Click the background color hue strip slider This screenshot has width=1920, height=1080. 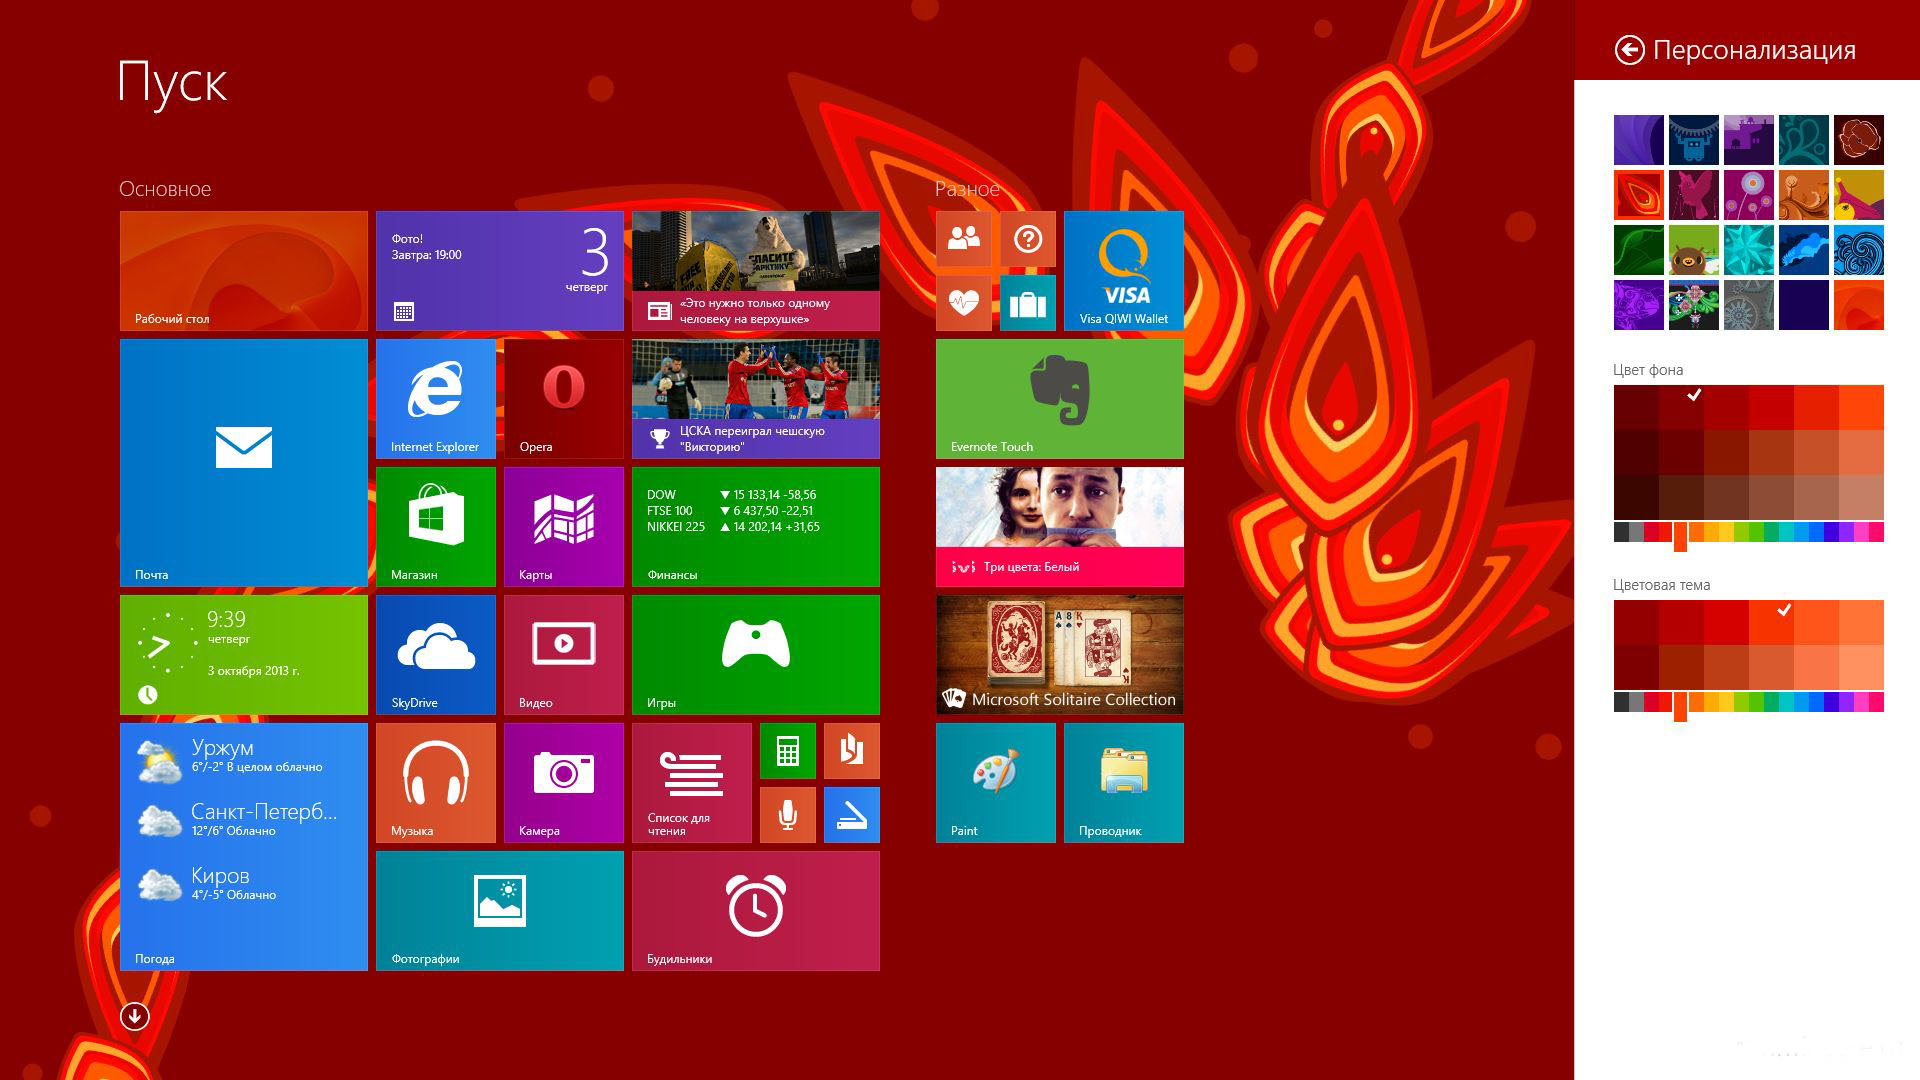(1680, 535)
